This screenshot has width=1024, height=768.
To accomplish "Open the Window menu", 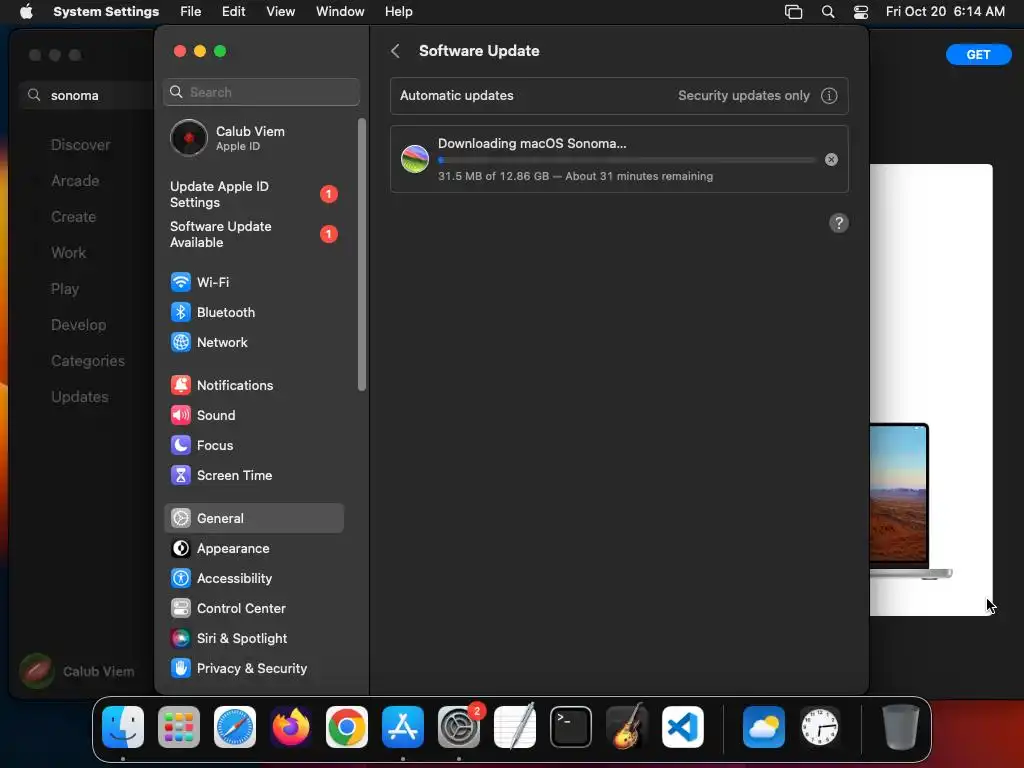I will (x=340, y=12).
